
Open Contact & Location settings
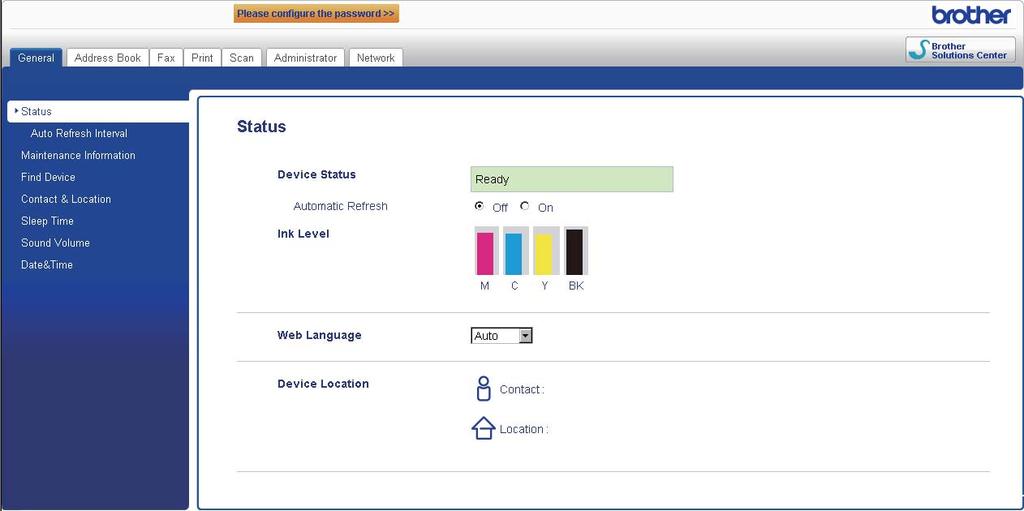coord(66,199)
